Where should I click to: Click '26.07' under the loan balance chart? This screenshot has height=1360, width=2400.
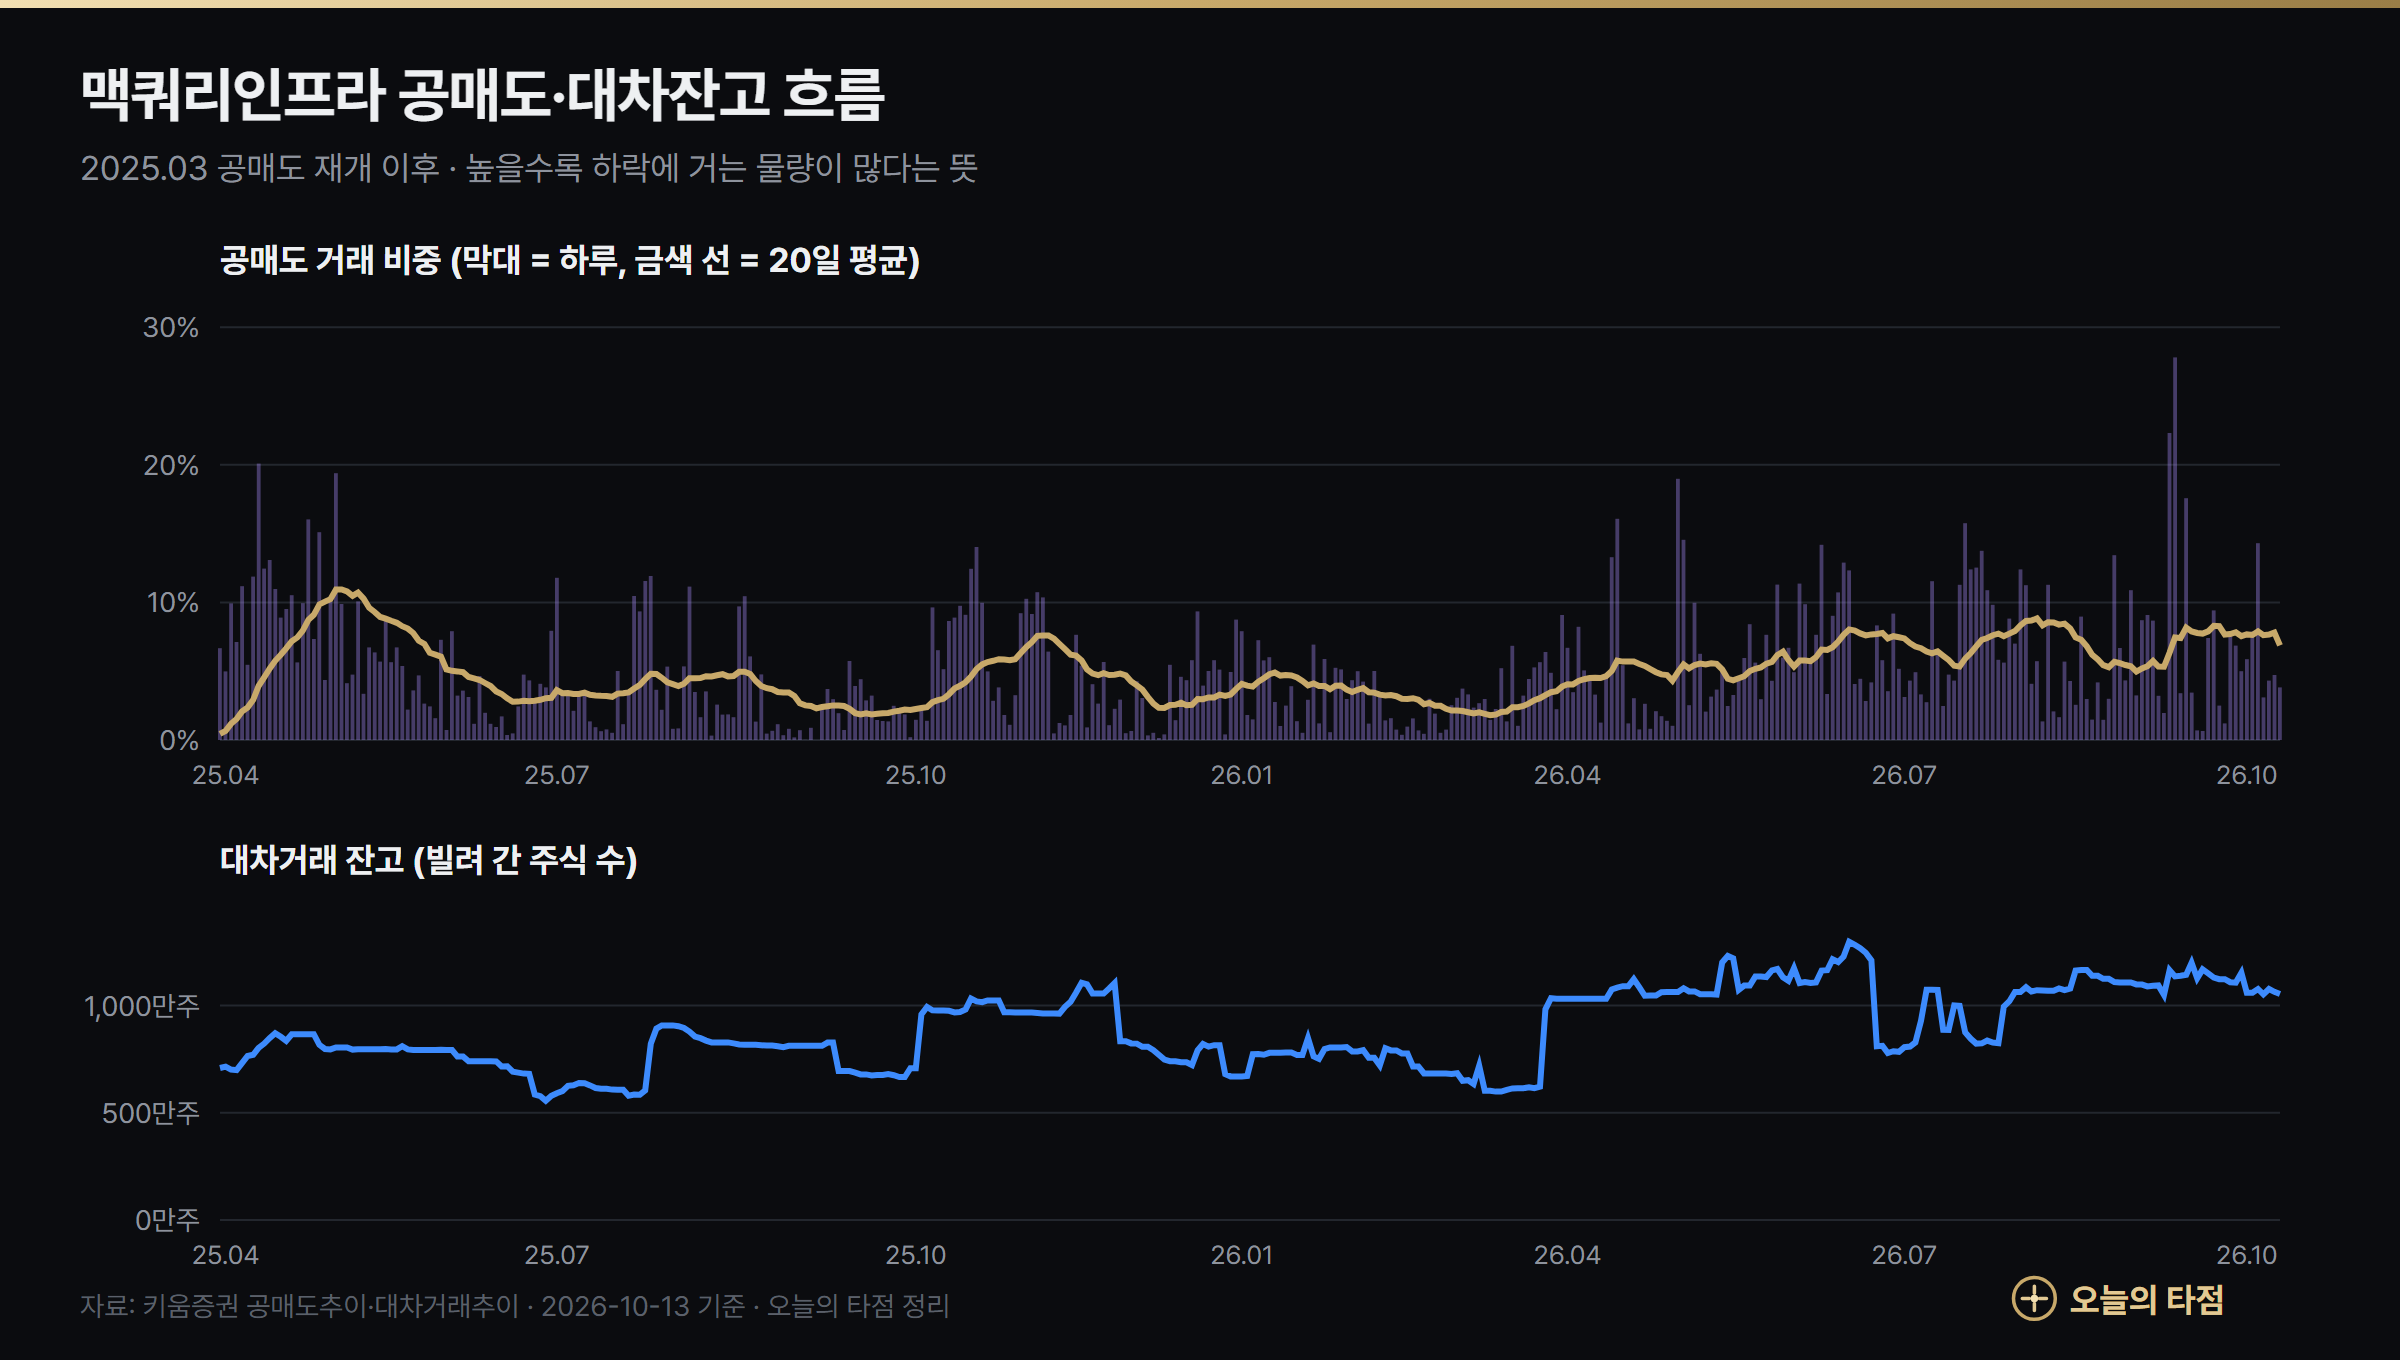click(x=1904, y=1255)
